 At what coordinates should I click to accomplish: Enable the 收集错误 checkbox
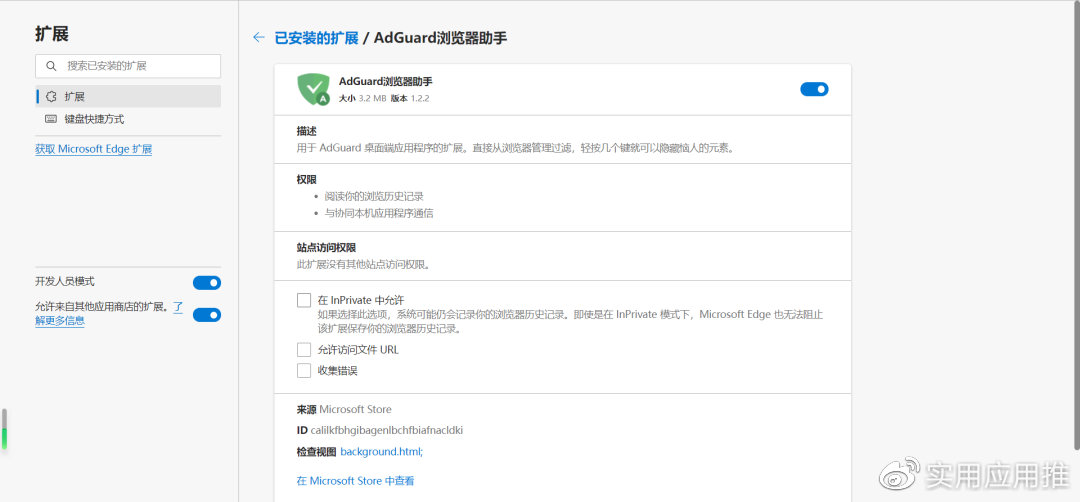click(304, 370)
